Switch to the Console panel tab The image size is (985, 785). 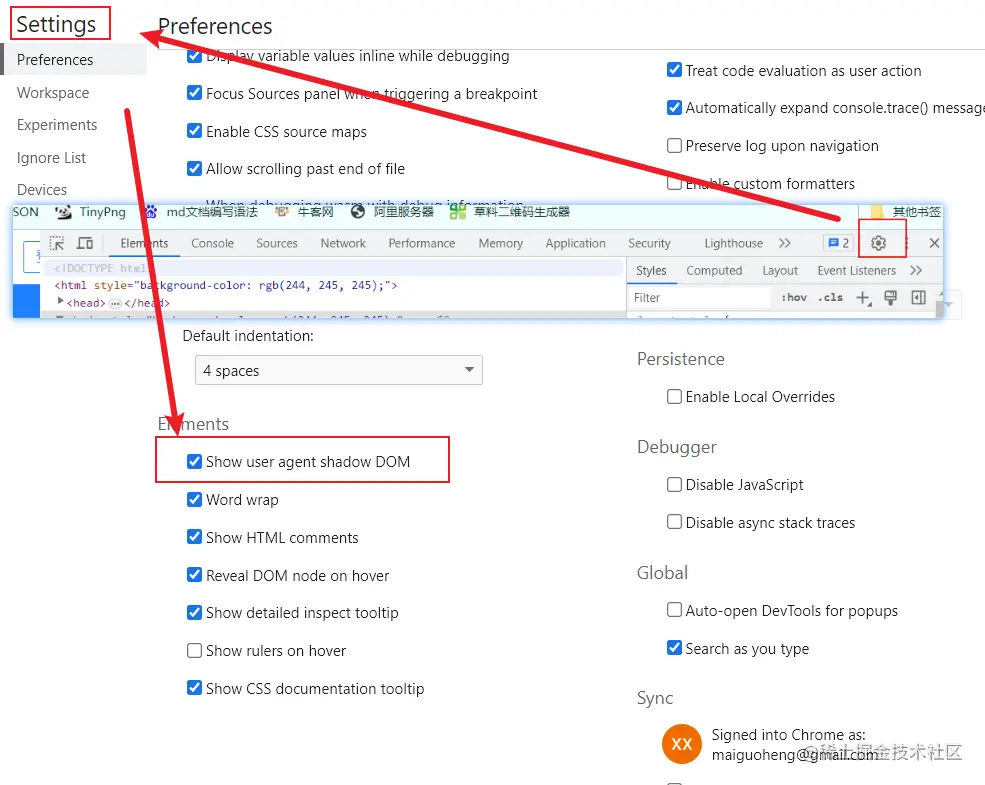click(x=212, y=243)
